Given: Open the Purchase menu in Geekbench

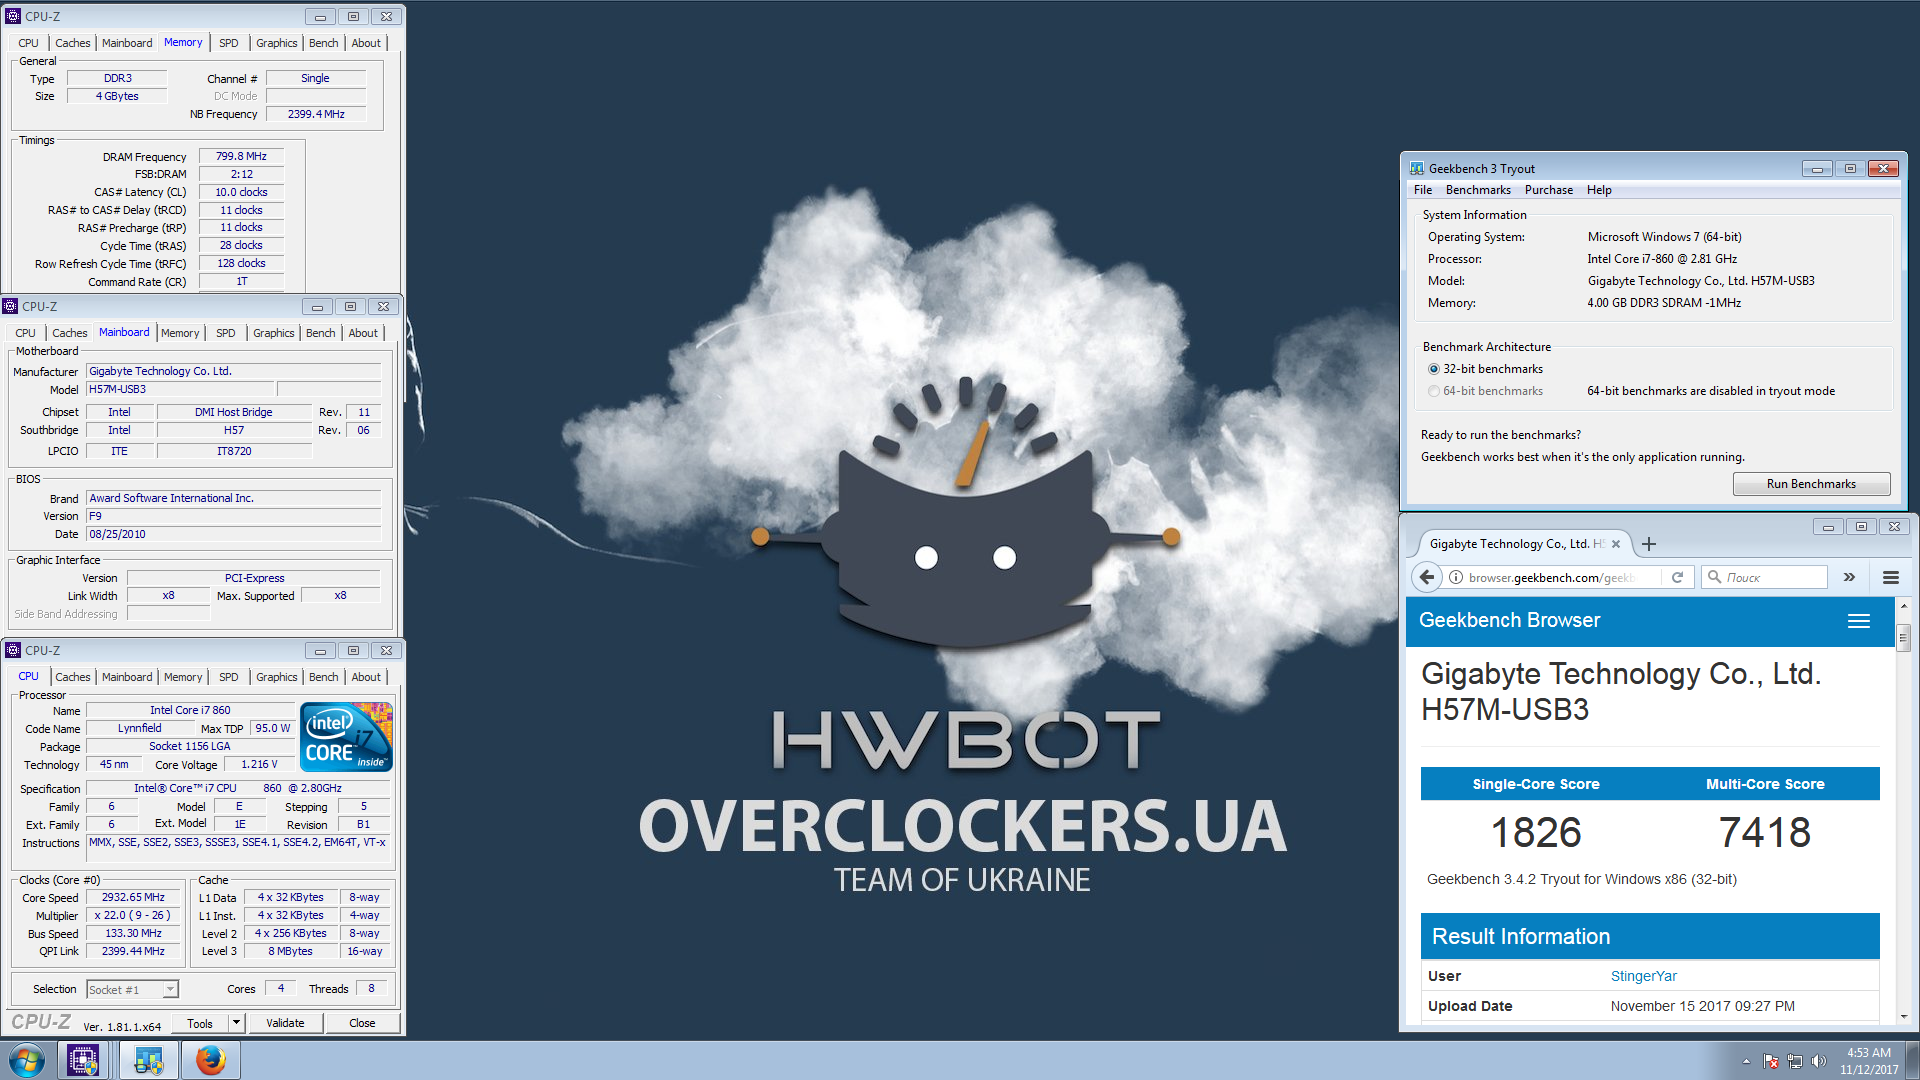Looking at the screenshot, I should (1549, 190).
